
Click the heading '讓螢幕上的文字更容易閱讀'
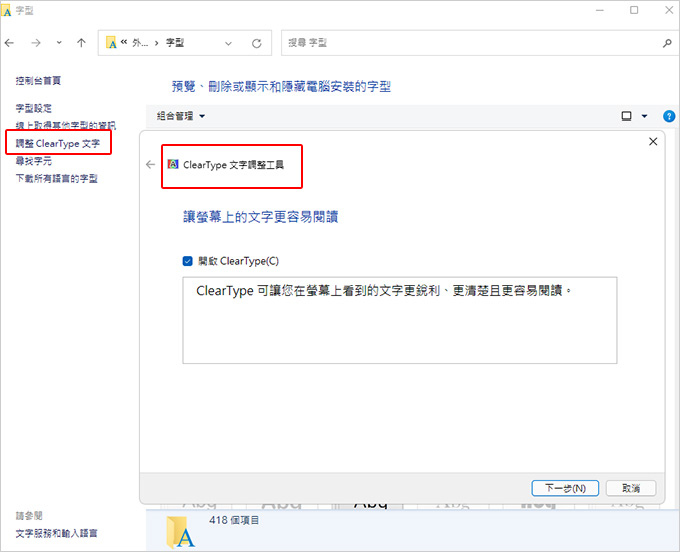click(x=260, y=216)
